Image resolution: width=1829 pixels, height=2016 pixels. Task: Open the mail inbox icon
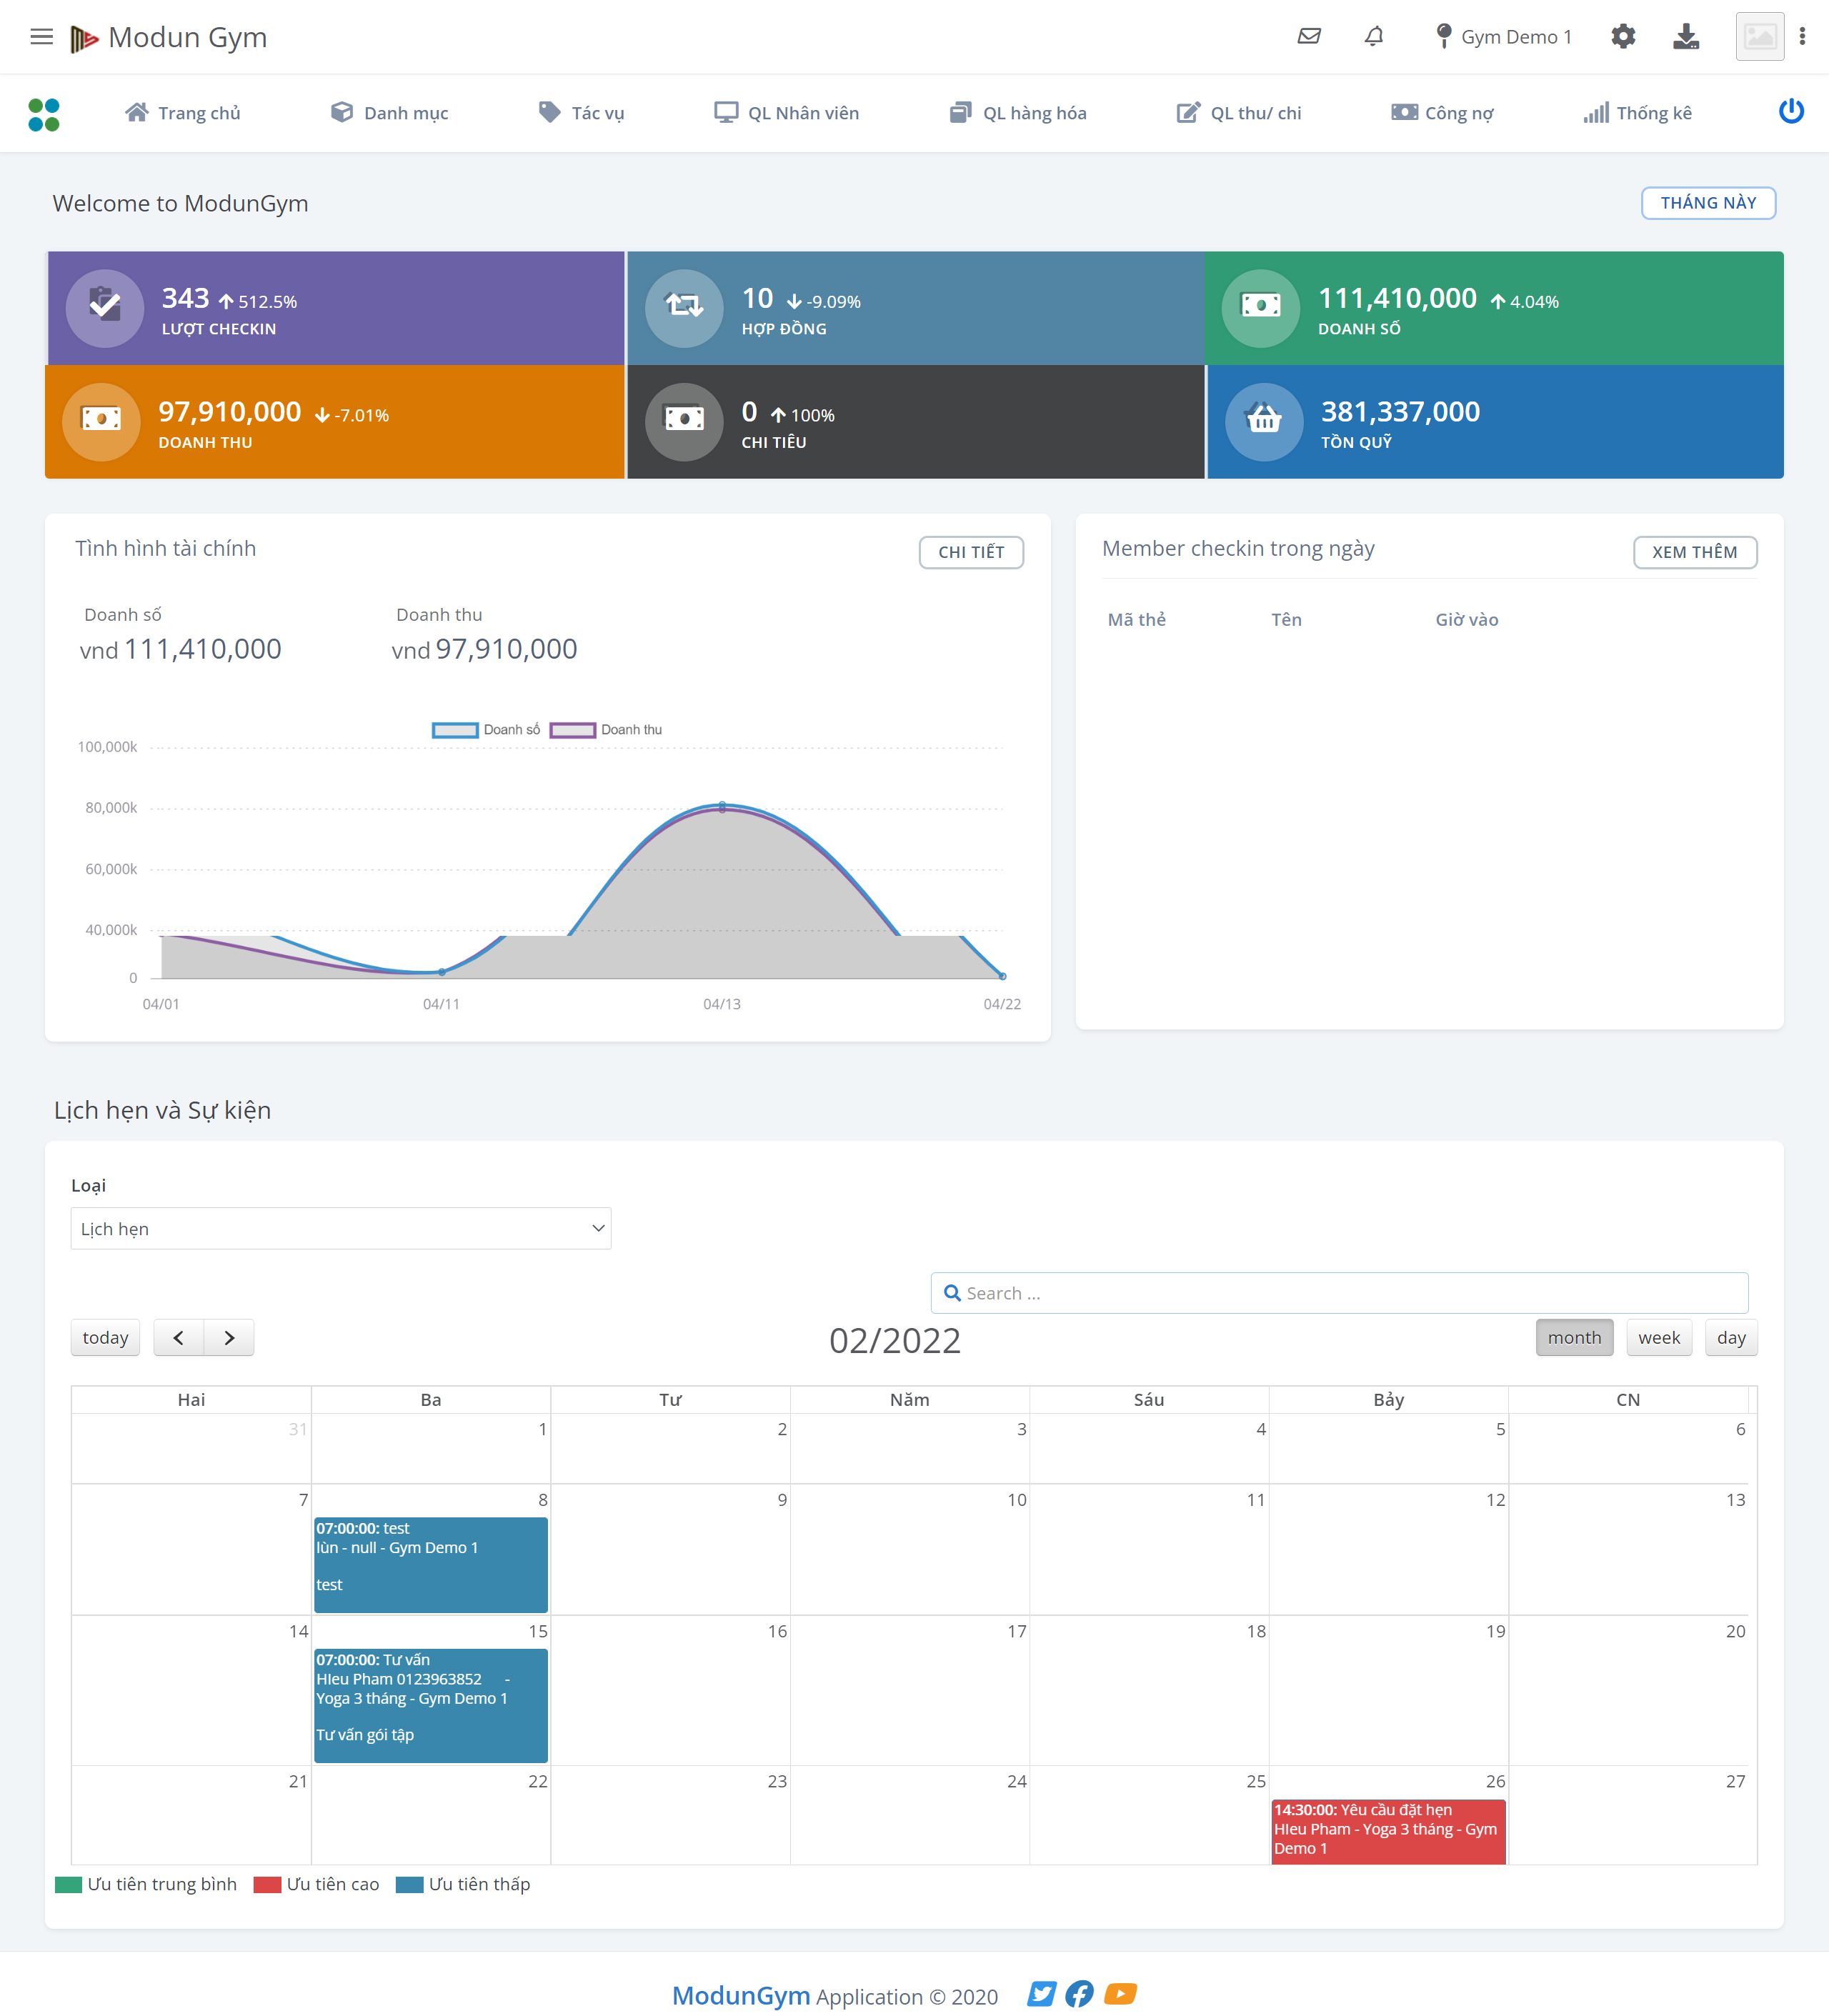1309,37
